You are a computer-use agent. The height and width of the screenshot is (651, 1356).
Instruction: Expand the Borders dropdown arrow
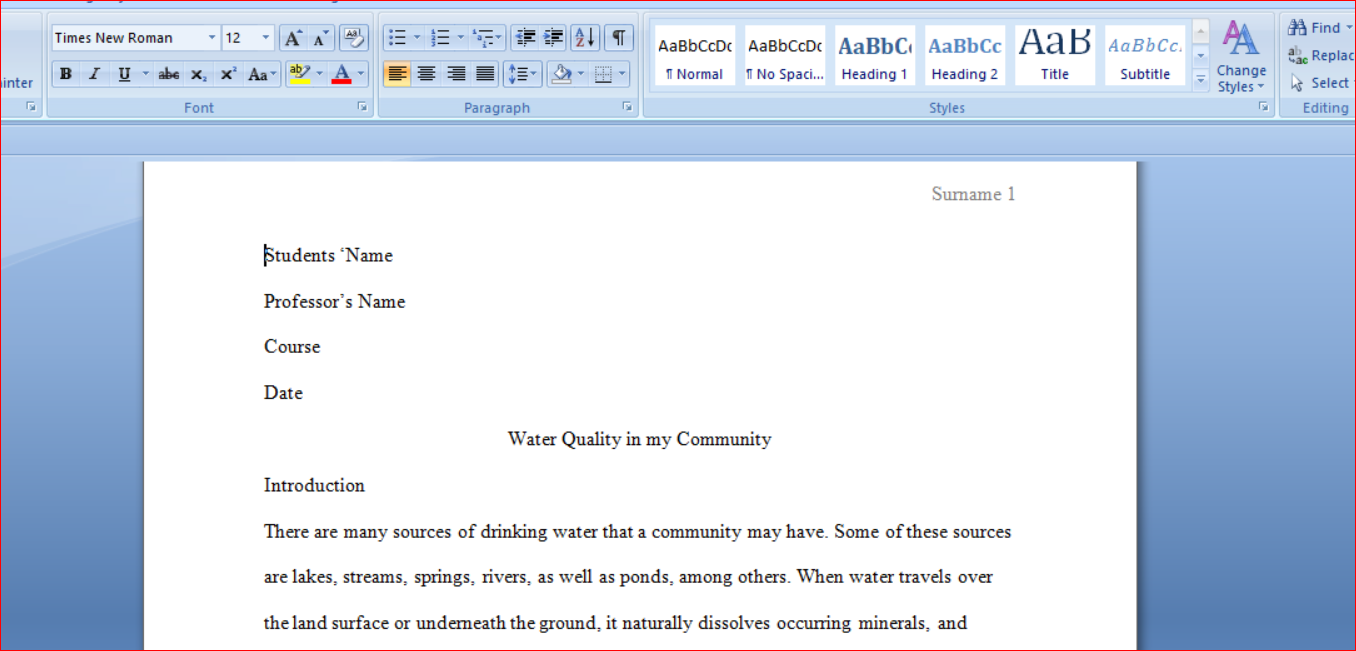tap(623, 74)
